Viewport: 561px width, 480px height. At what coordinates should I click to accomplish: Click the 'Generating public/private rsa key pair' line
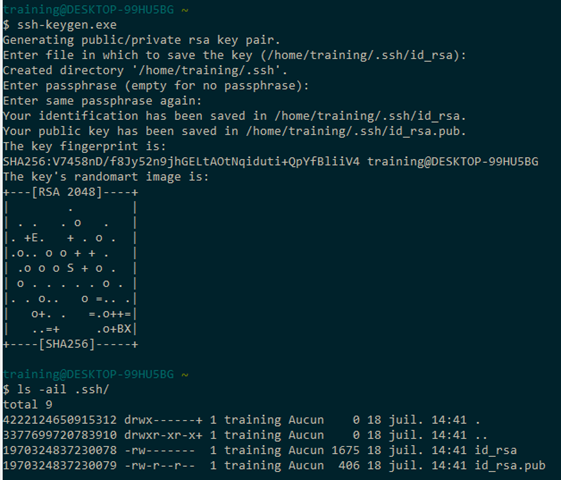click(x=141, y=40)
